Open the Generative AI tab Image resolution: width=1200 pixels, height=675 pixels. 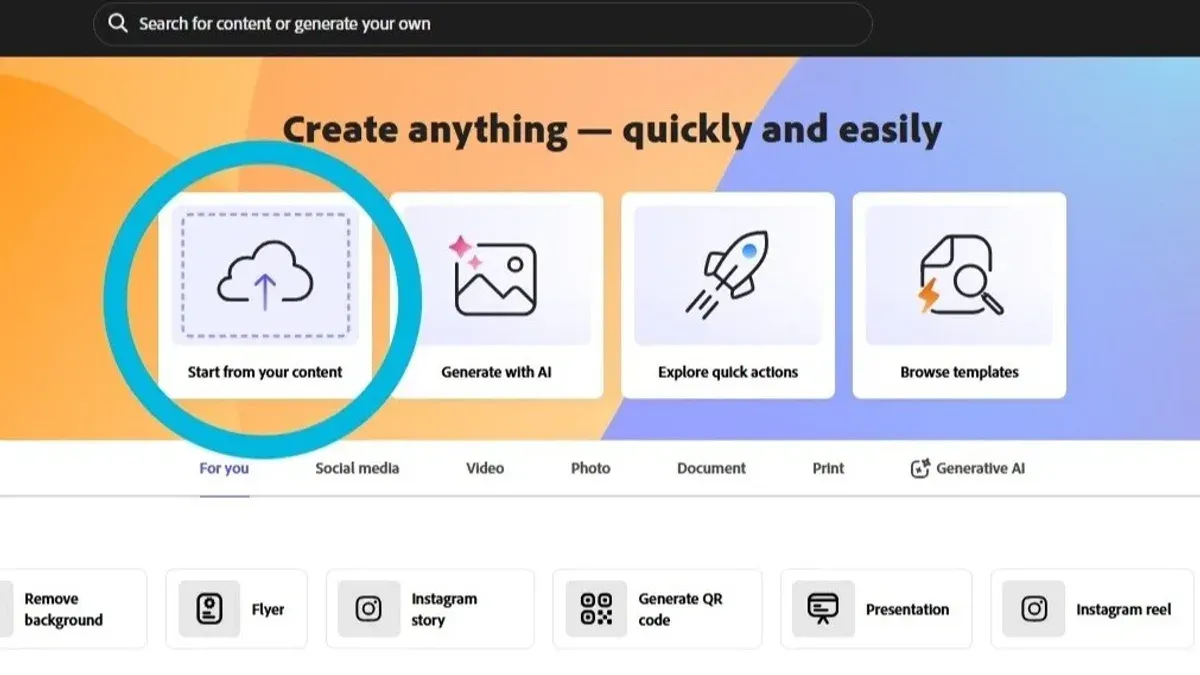pyautogui.click(x=967, y=468)
